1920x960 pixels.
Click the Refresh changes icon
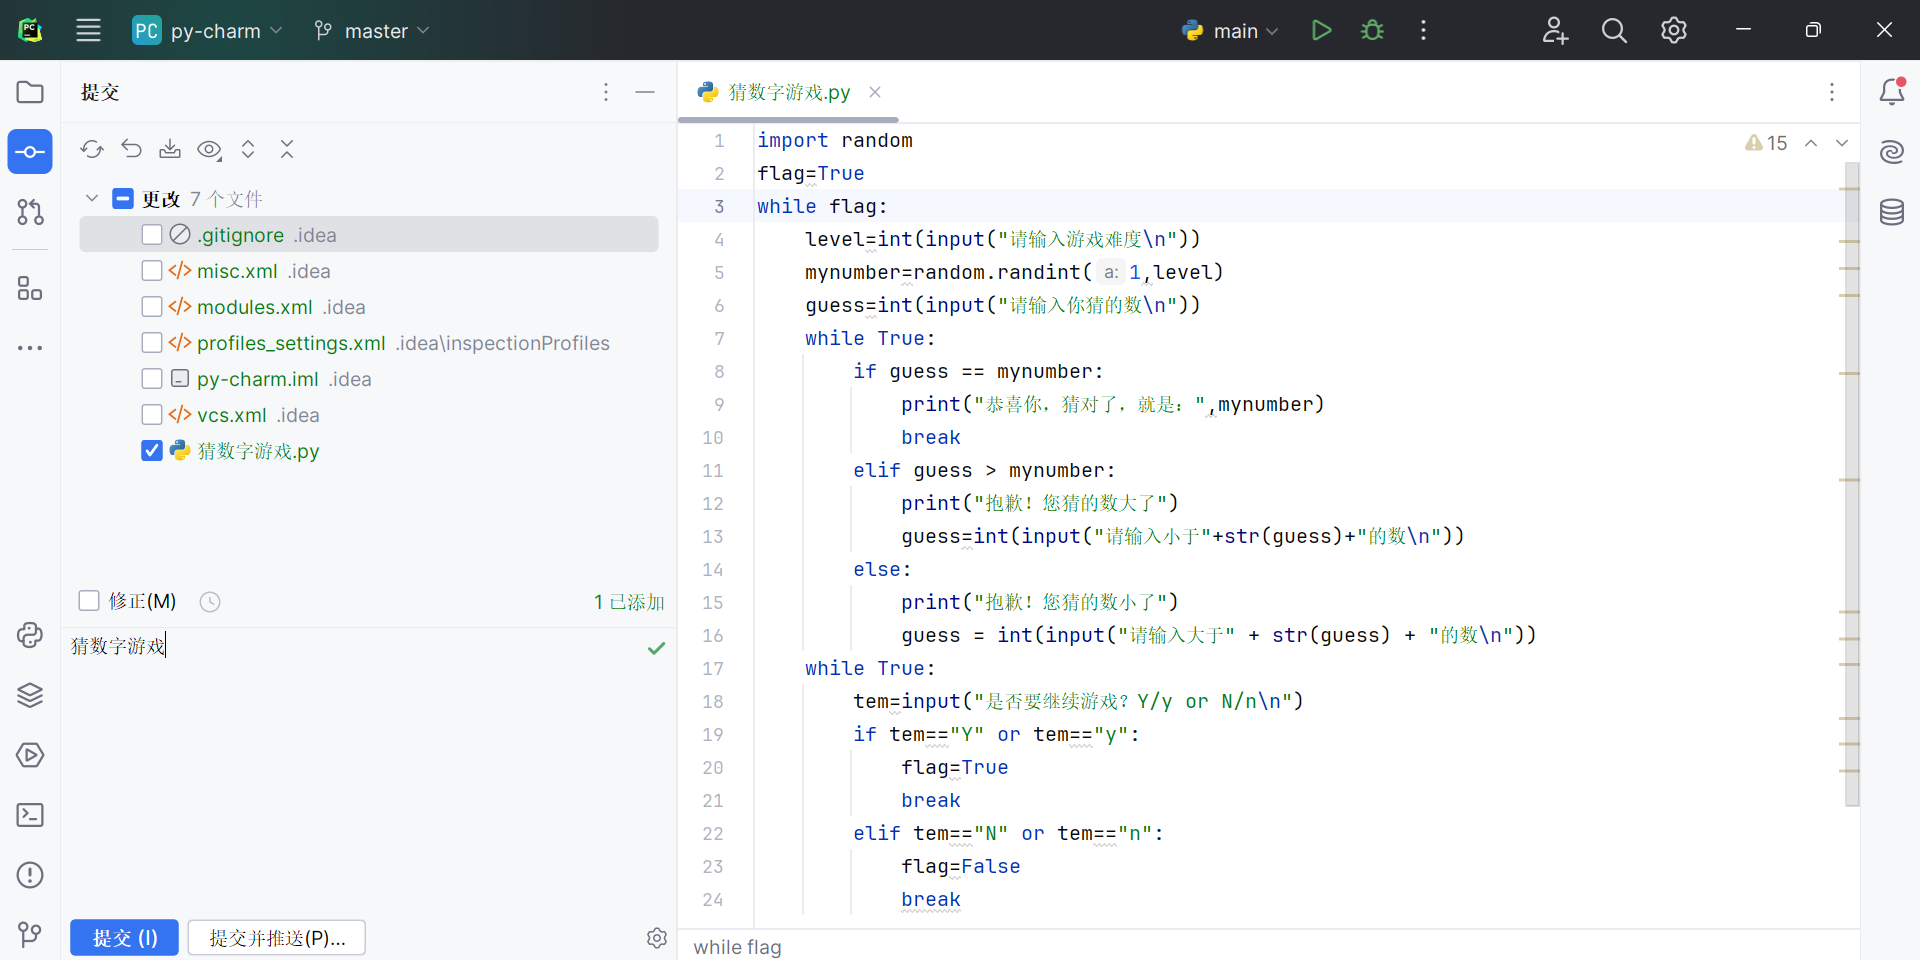point(92,149)
